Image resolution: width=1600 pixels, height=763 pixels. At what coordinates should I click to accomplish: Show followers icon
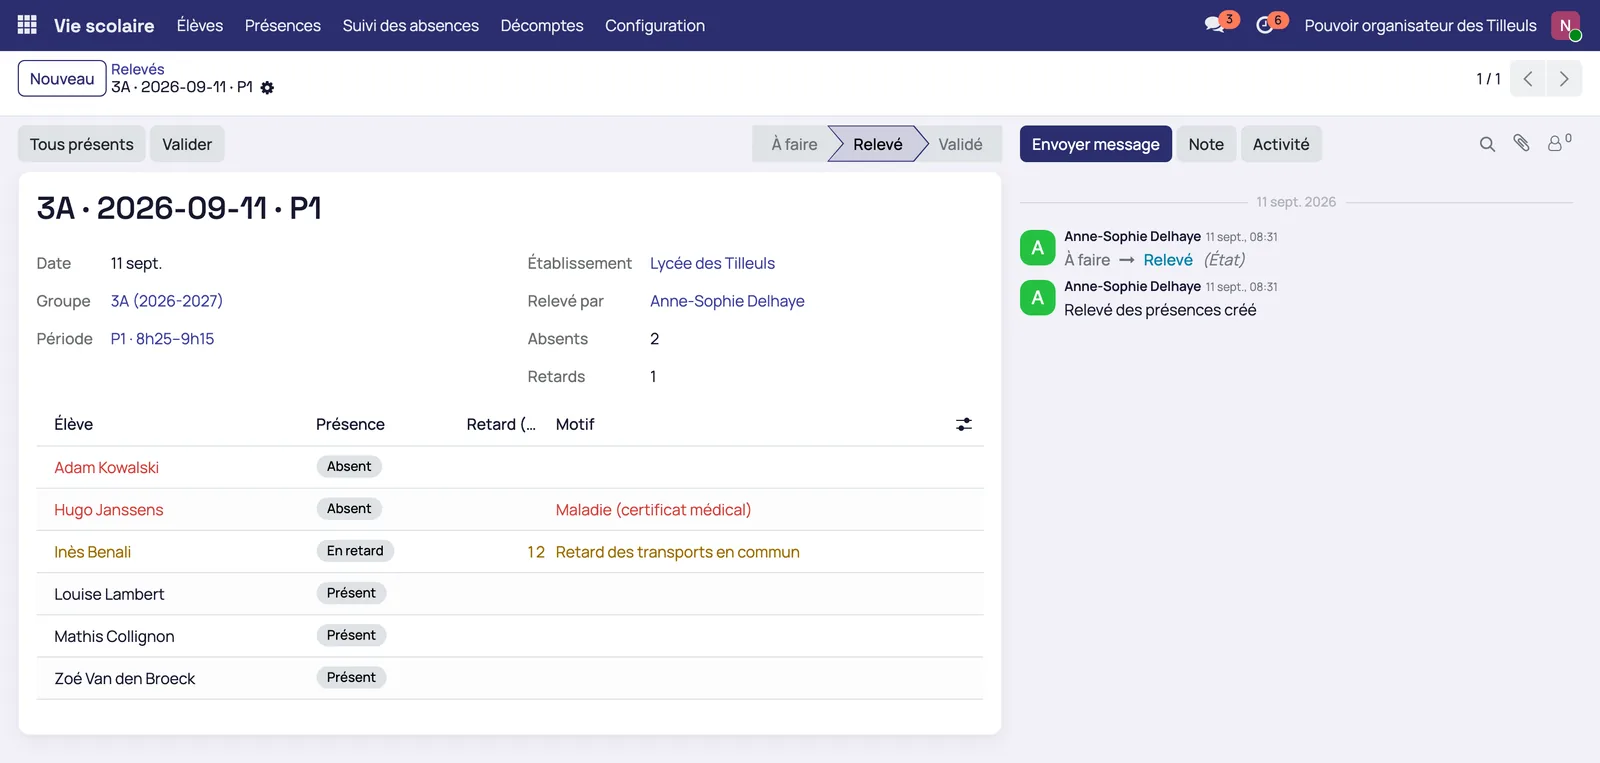tap(1559, 144)
